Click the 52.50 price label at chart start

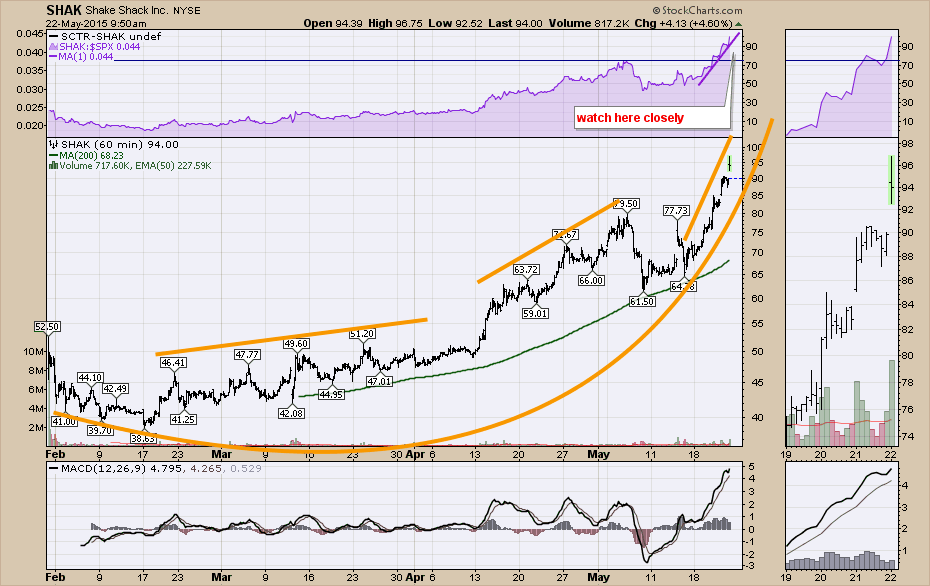click(47, 327)
